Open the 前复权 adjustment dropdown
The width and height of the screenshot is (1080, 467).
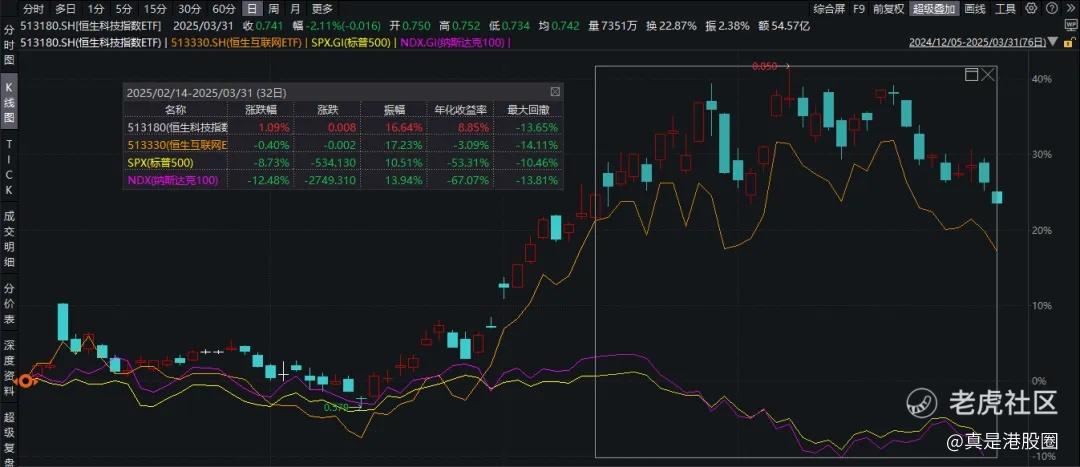click(888, 9)
